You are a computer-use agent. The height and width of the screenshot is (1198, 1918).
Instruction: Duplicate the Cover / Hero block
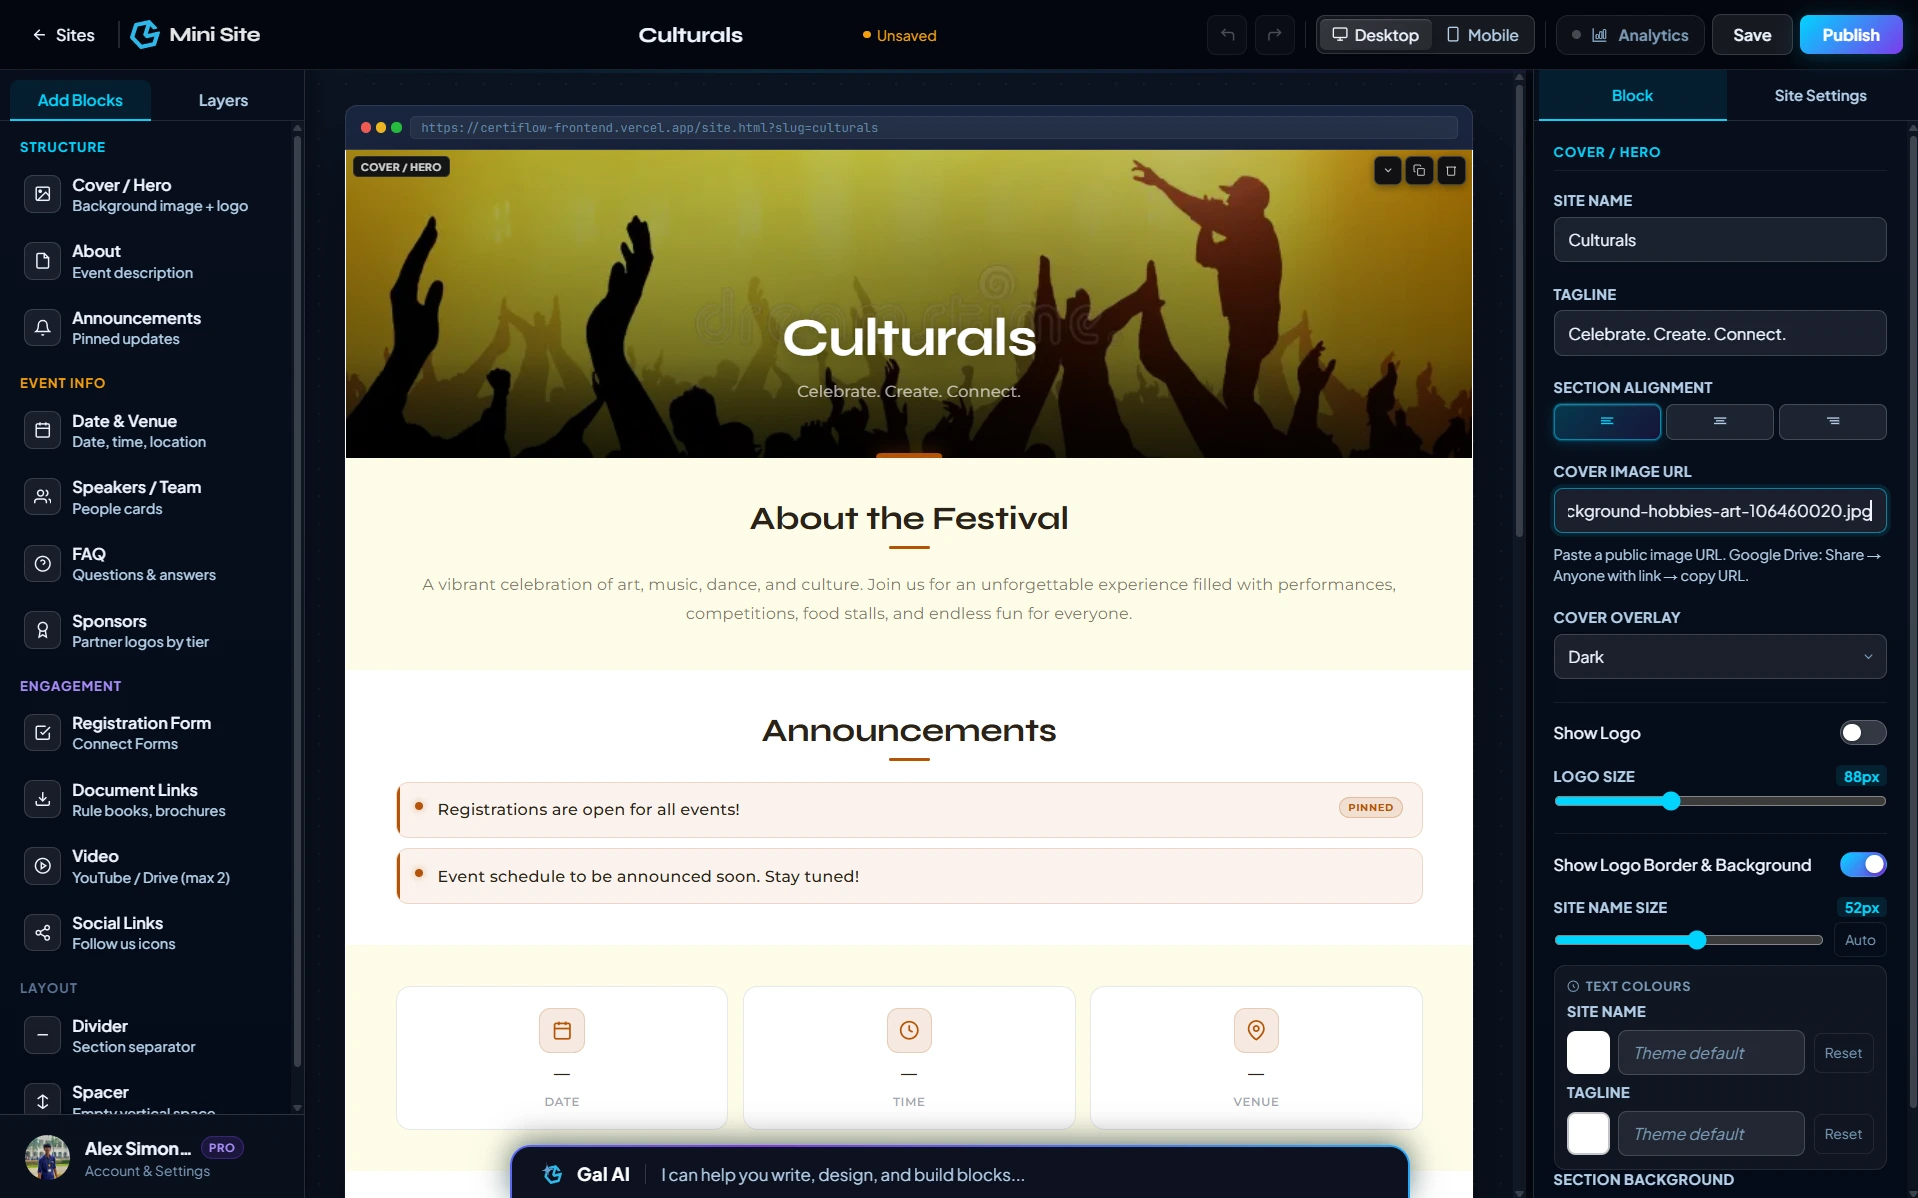(1419, 170)
